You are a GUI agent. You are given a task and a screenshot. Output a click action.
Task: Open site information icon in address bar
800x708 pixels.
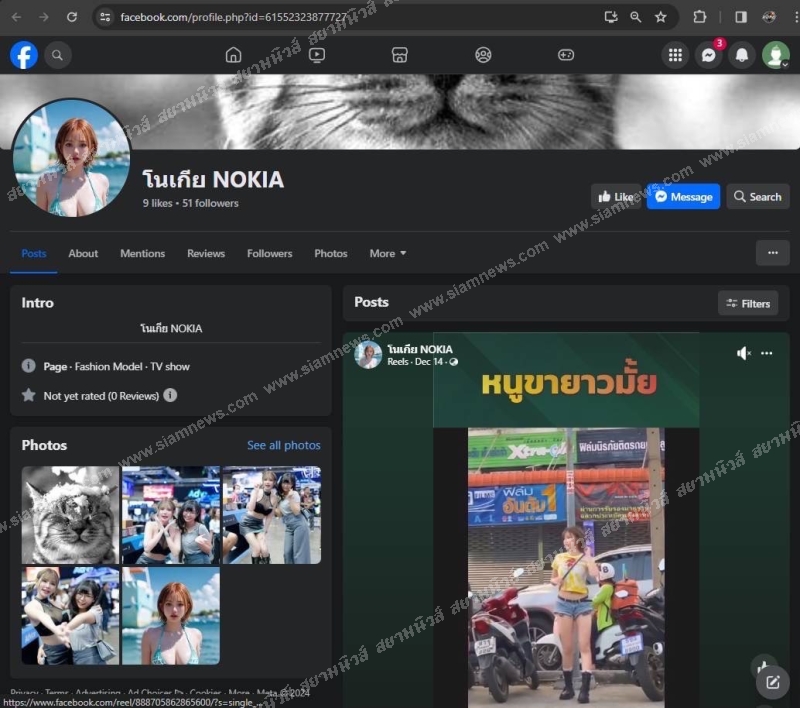click(x=105, y=17)
